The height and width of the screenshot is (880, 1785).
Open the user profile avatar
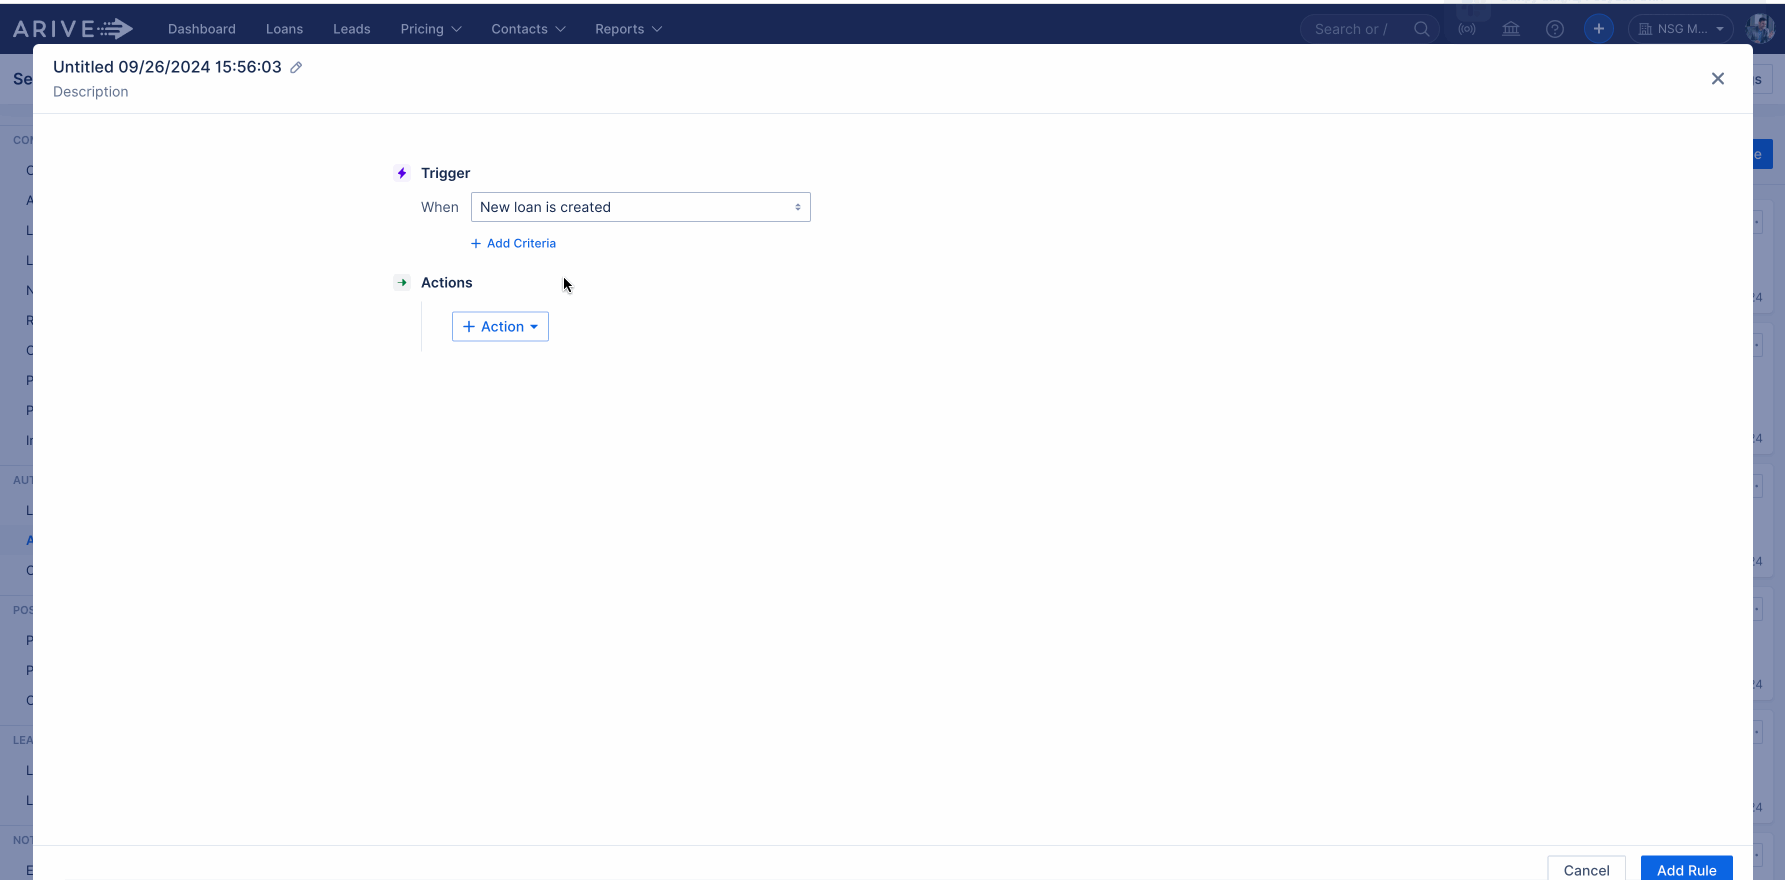point(1760,29)
